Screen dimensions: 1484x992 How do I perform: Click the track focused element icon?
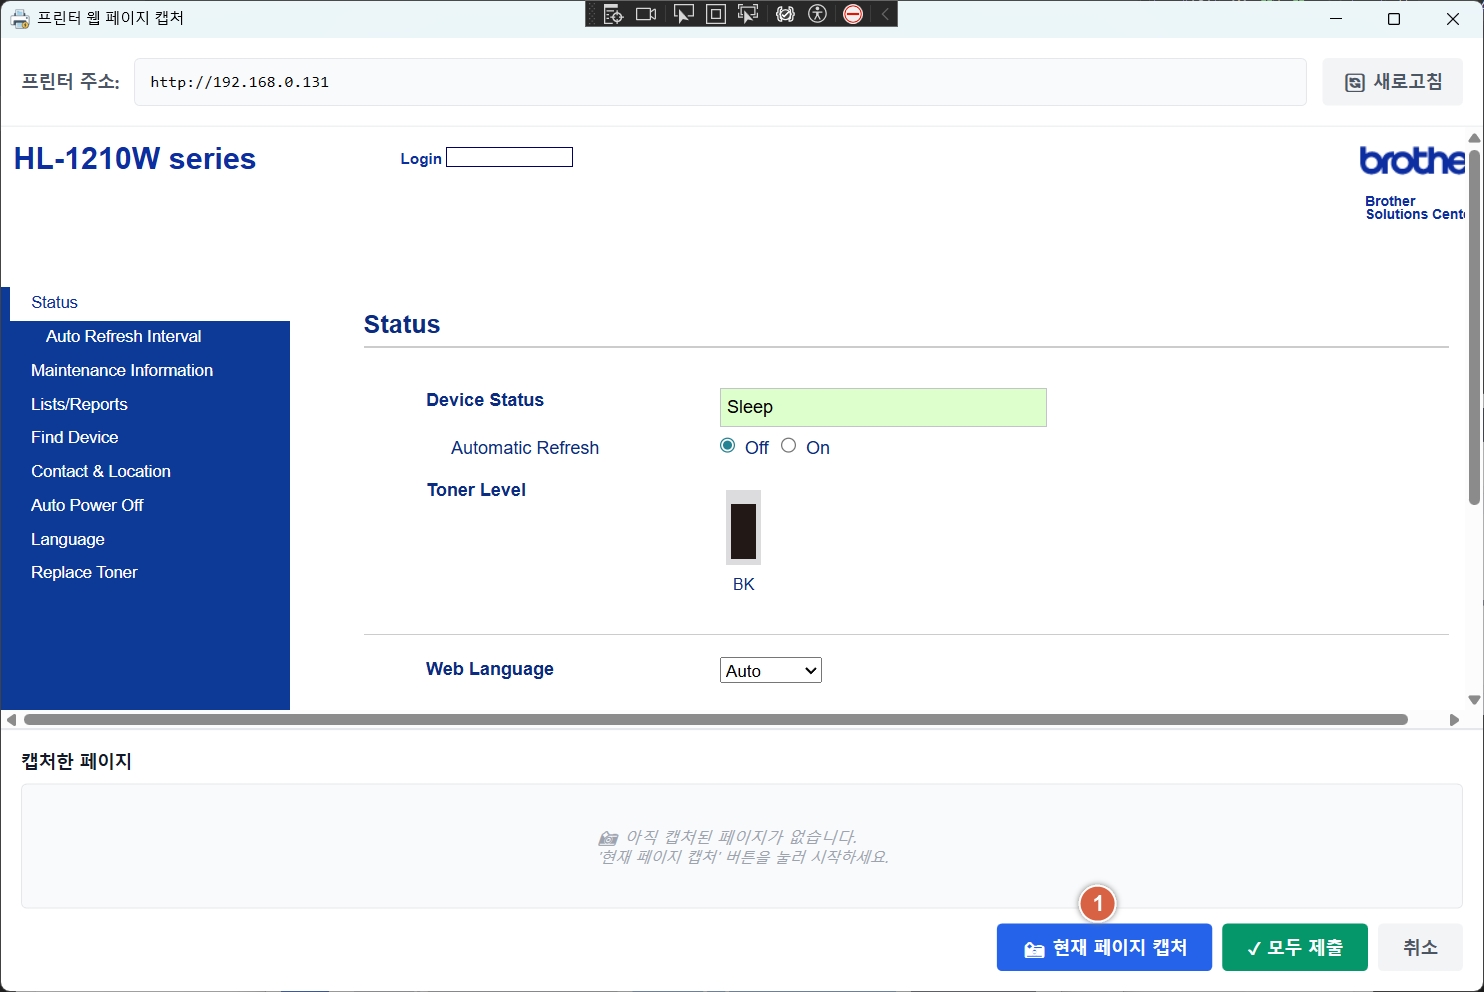point(748,14)
